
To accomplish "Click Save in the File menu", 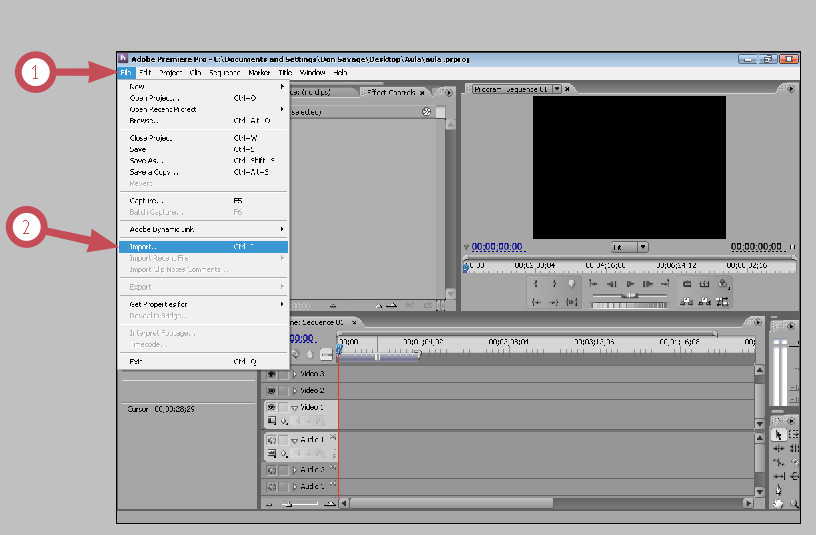I will 203,149.
